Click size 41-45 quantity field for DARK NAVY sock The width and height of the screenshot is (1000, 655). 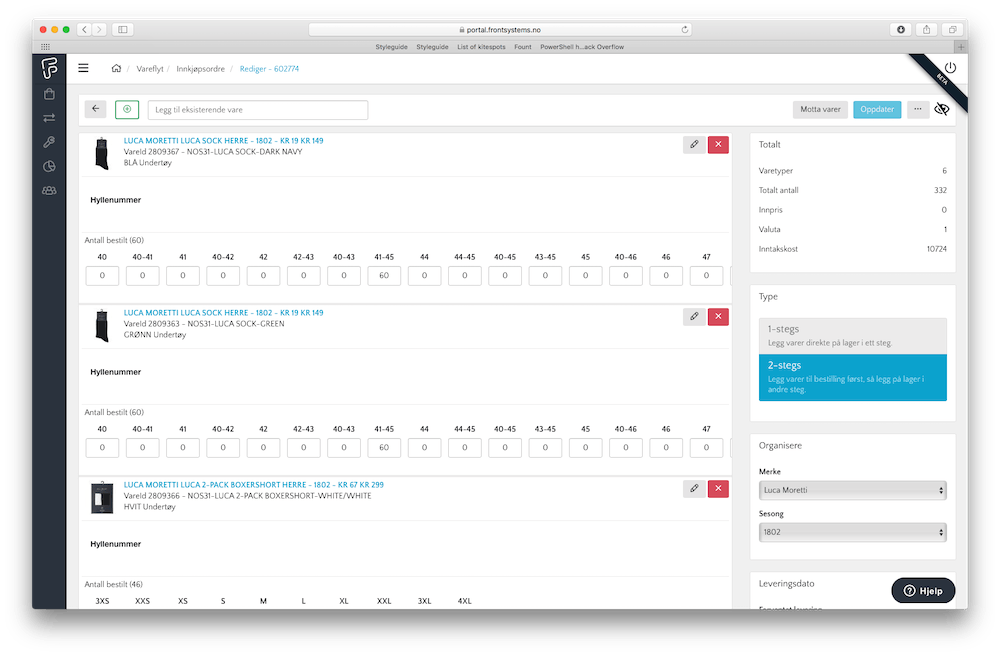384,276
